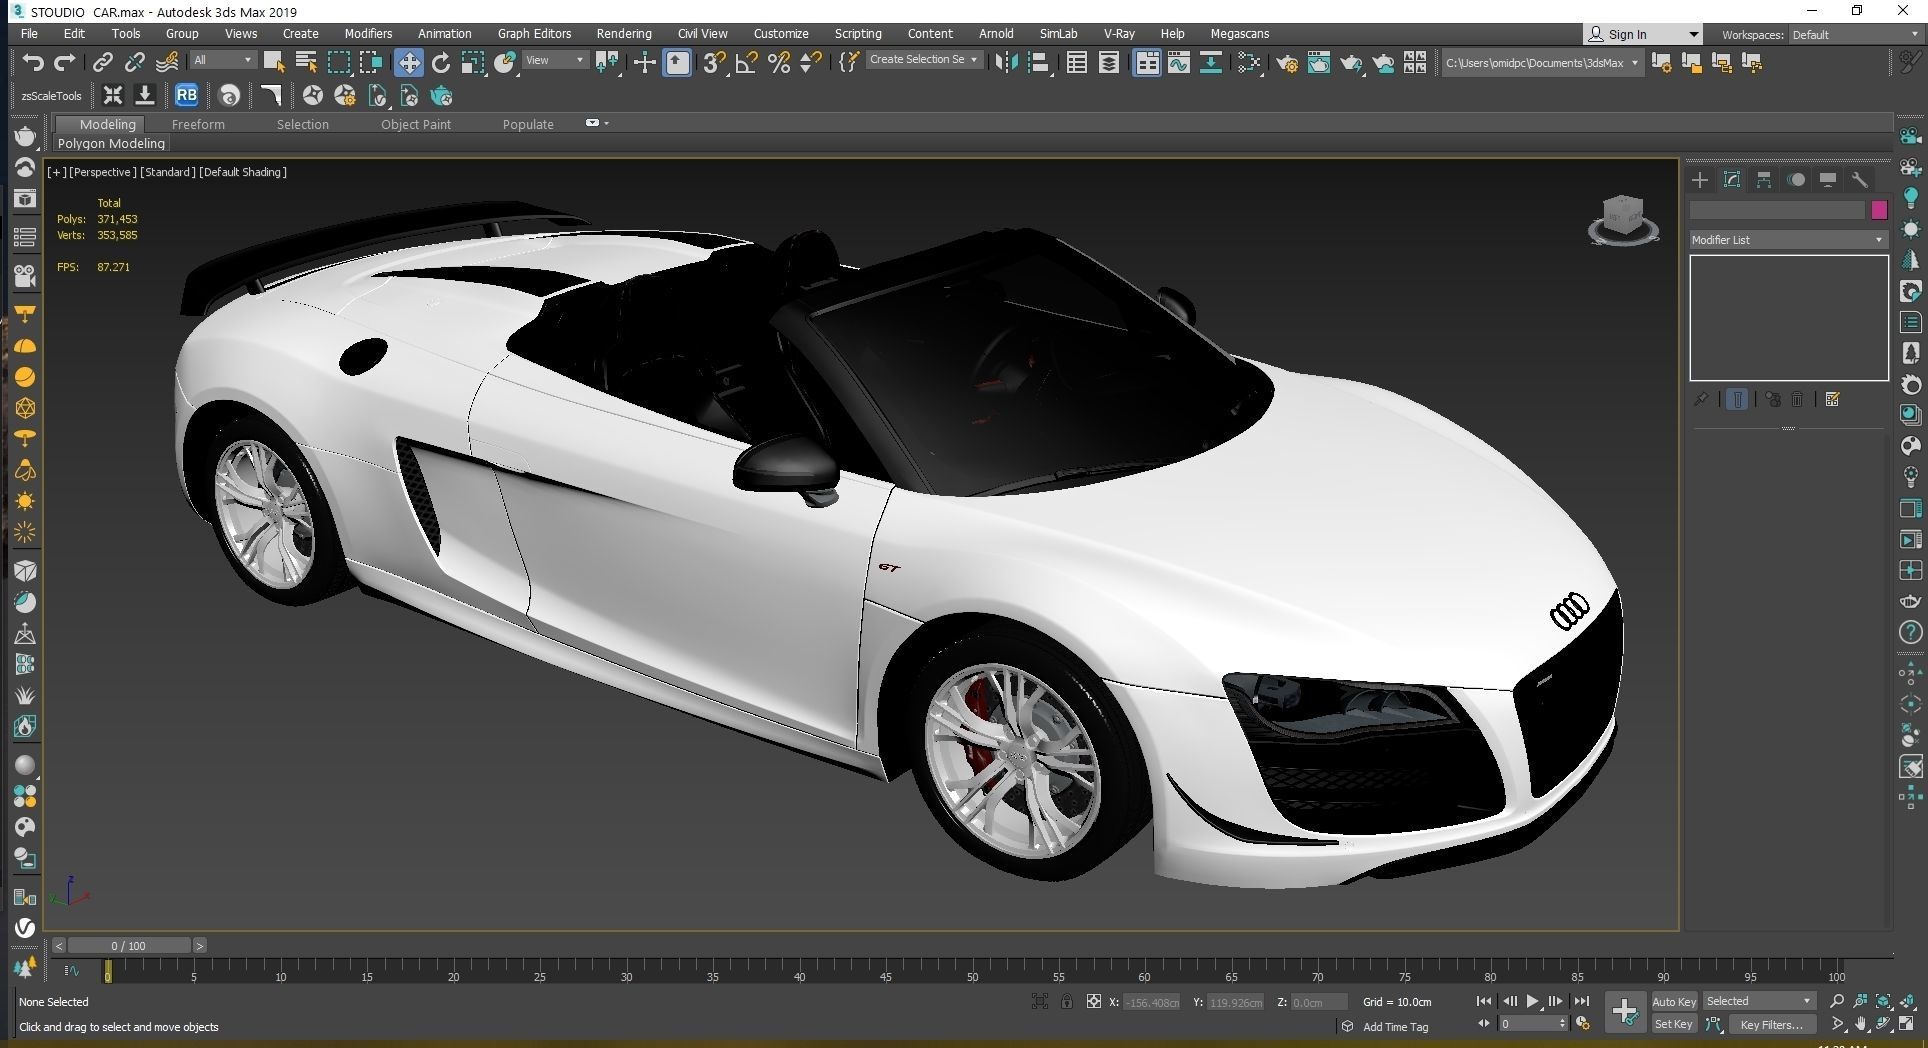Open the reference coordinate View dropdown
This screenshot has height=1048, width=1928.
[555, 60]
